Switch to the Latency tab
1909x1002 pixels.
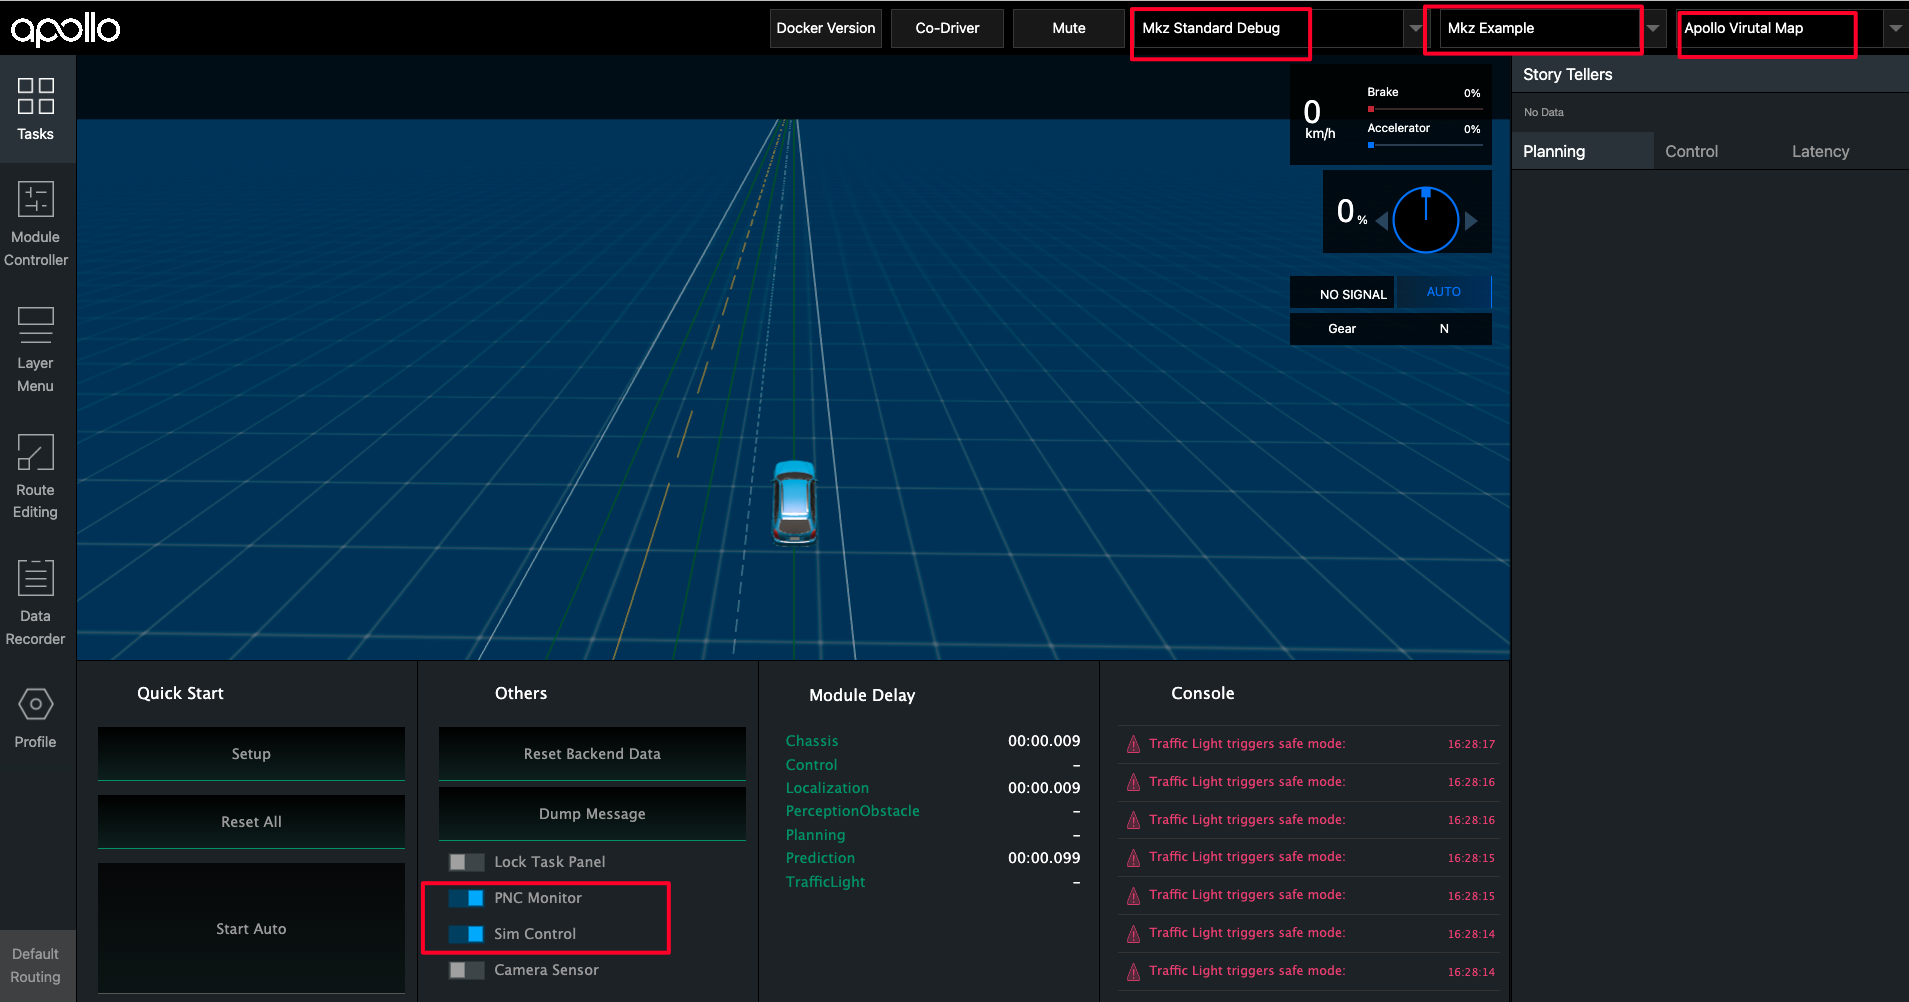click(1820, 151)
